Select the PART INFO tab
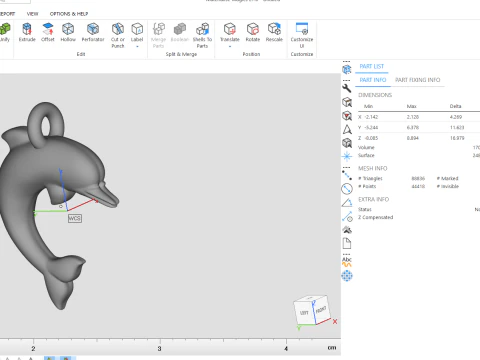Viewport: 480px width, 360px height. pos(373,80)
